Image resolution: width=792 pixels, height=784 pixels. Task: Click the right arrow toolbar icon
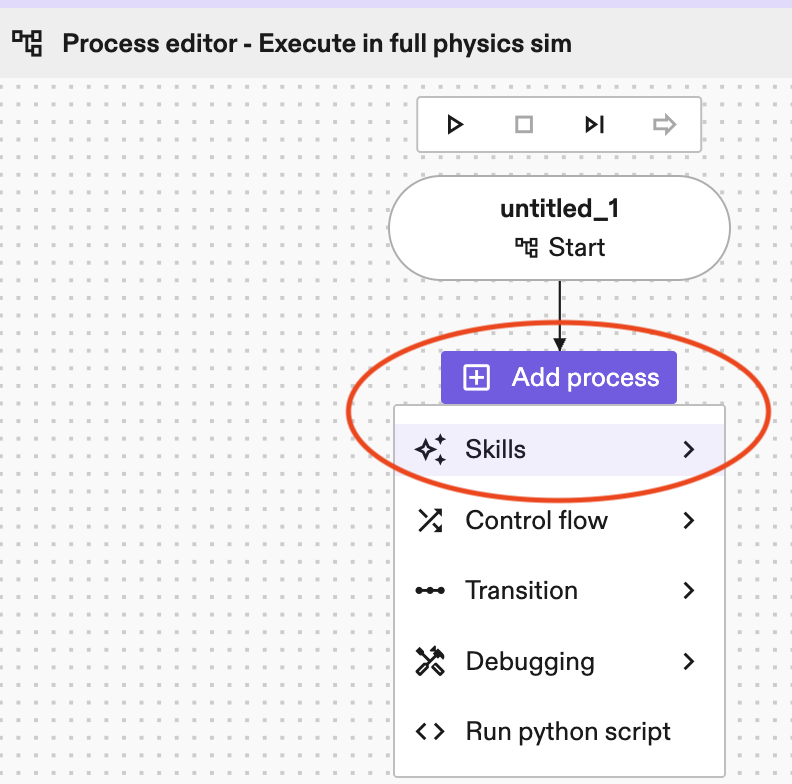click(x=664, y=125)
